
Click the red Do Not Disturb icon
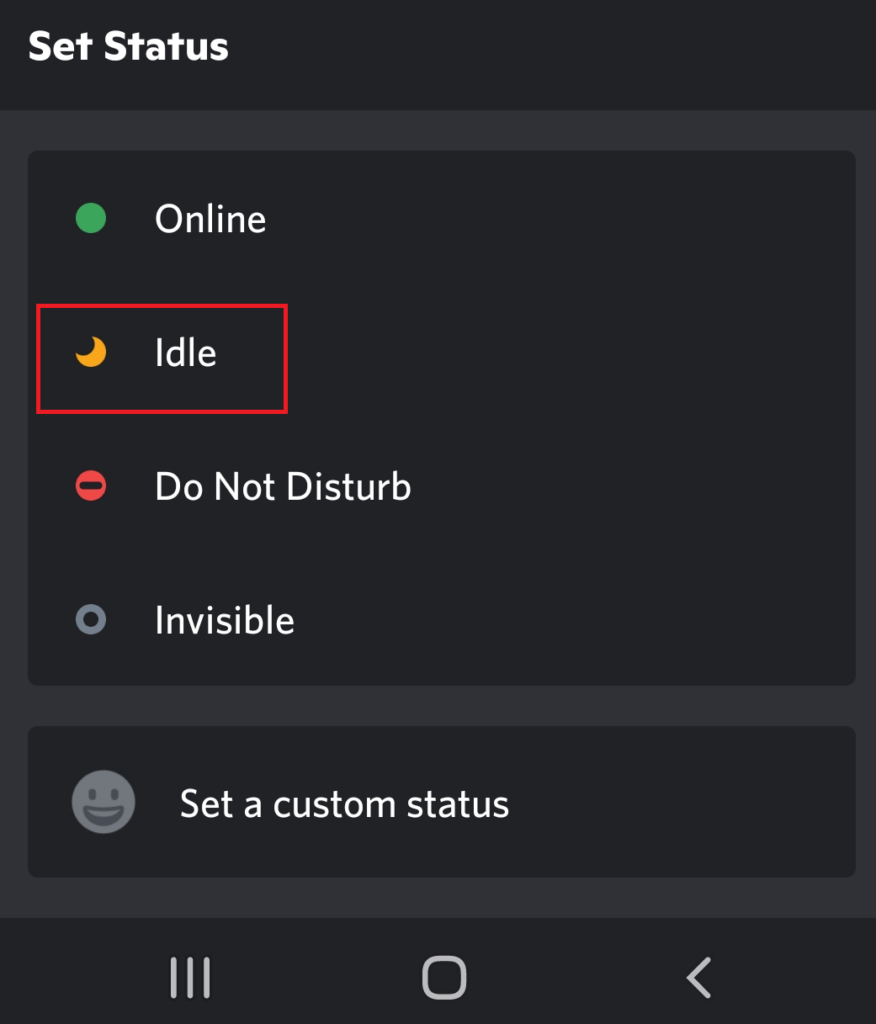89,486
